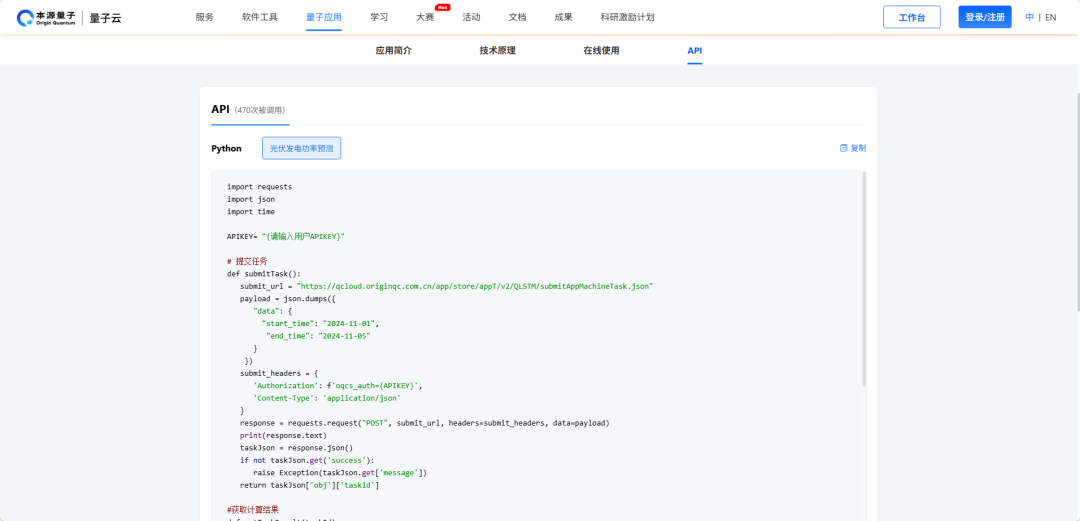This screenshot has height=521, width=1080.
Task: Click the # 提交任务 comment
Action: click(247, 261)
